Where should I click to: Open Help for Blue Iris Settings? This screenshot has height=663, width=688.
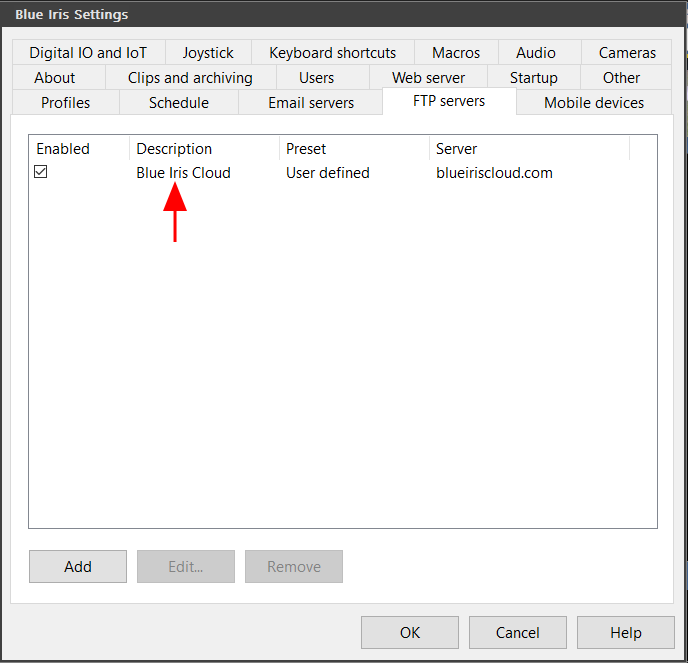coord(626,632)
